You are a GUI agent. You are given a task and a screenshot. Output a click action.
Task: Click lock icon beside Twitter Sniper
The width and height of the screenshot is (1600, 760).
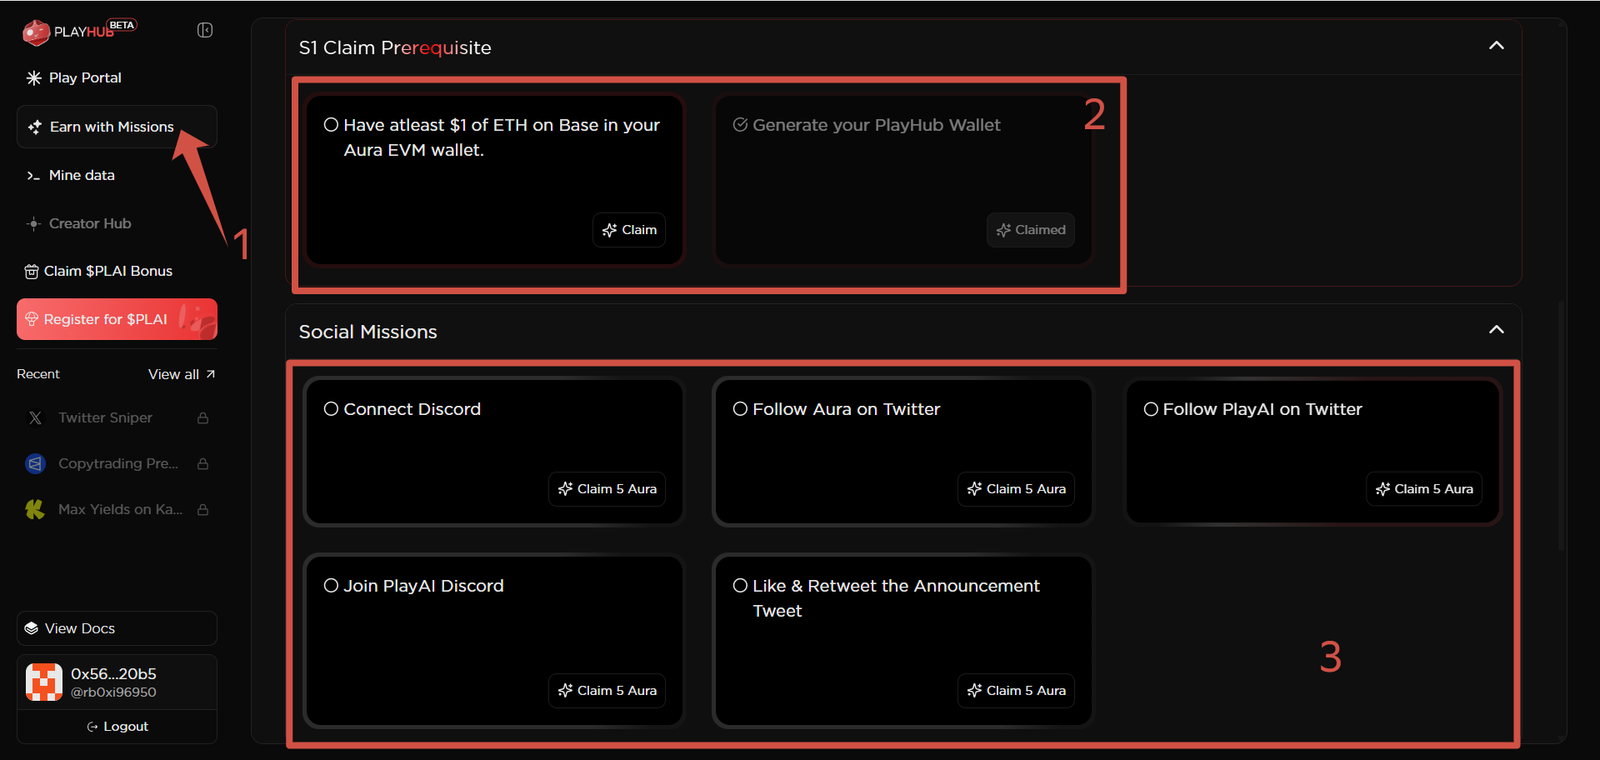pyautogui.click(x=203, y=418)
